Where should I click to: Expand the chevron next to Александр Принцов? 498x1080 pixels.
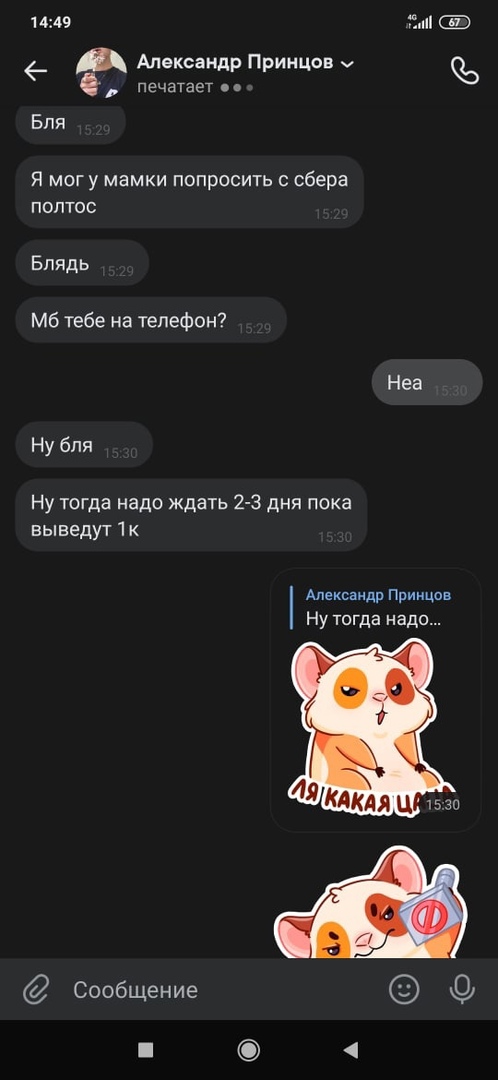348,64
